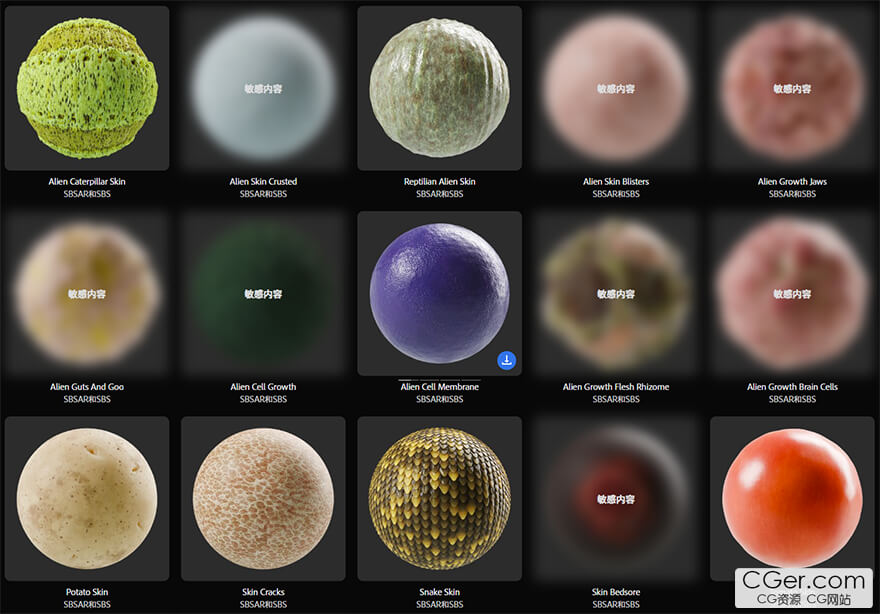Viewport: 880px width, 614px height.
Task: Click the Alien Growth Brain Cells title
Action: tap(792, 387)
